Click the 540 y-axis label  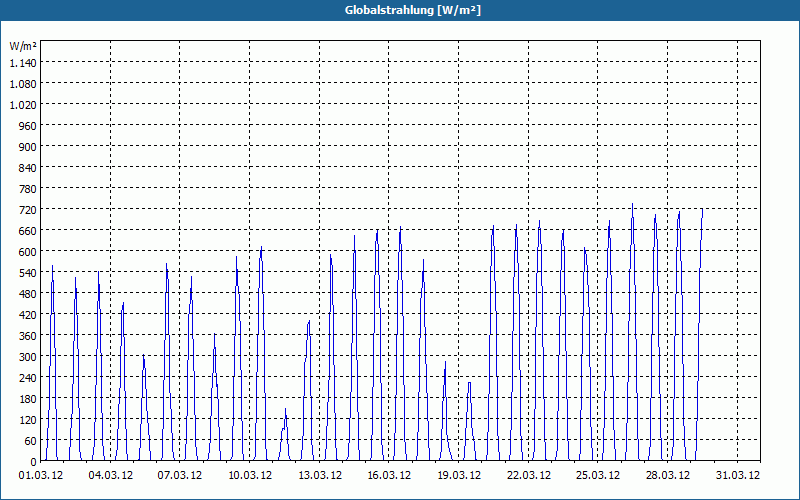coord(28,273)
